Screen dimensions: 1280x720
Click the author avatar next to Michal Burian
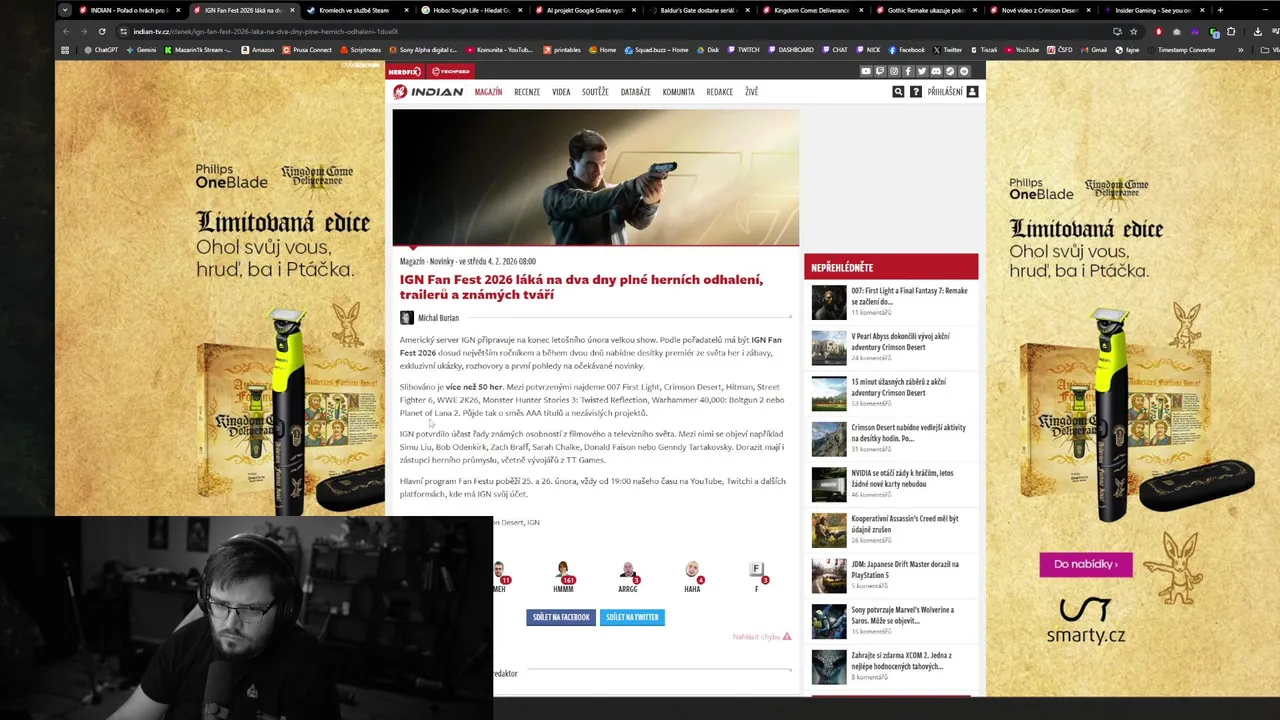(407, 318)
